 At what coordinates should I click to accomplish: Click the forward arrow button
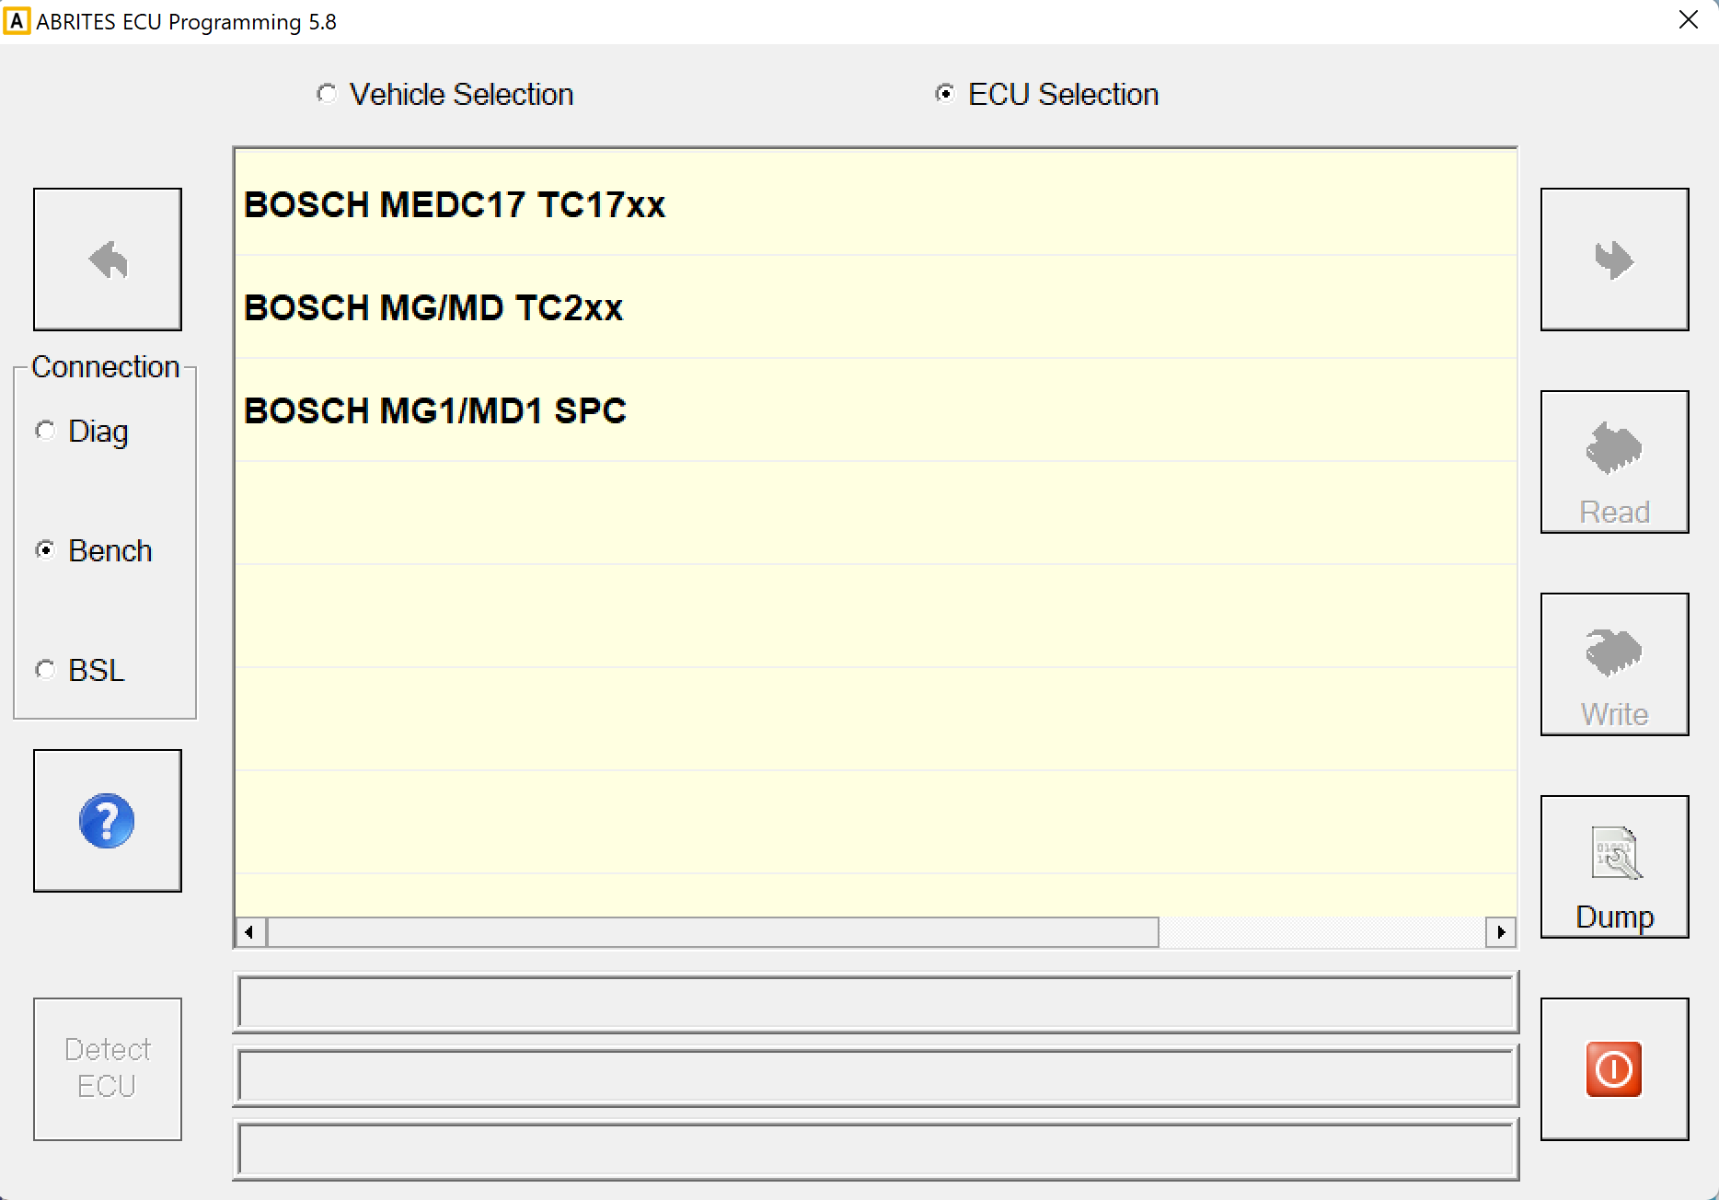(1613, 259)
